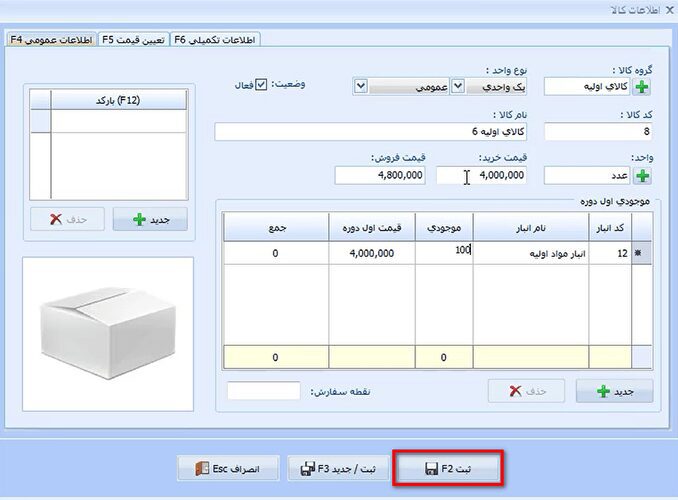
Task: Click the 4,000,000 cell in inventory table
Action: click(x=372, y=253)
